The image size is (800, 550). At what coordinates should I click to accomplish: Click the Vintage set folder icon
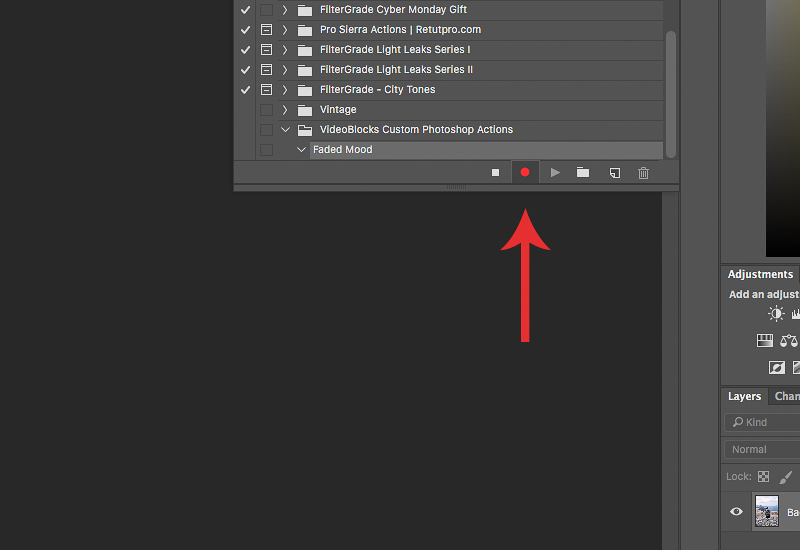pyautogui.click(x=305, y=110)
